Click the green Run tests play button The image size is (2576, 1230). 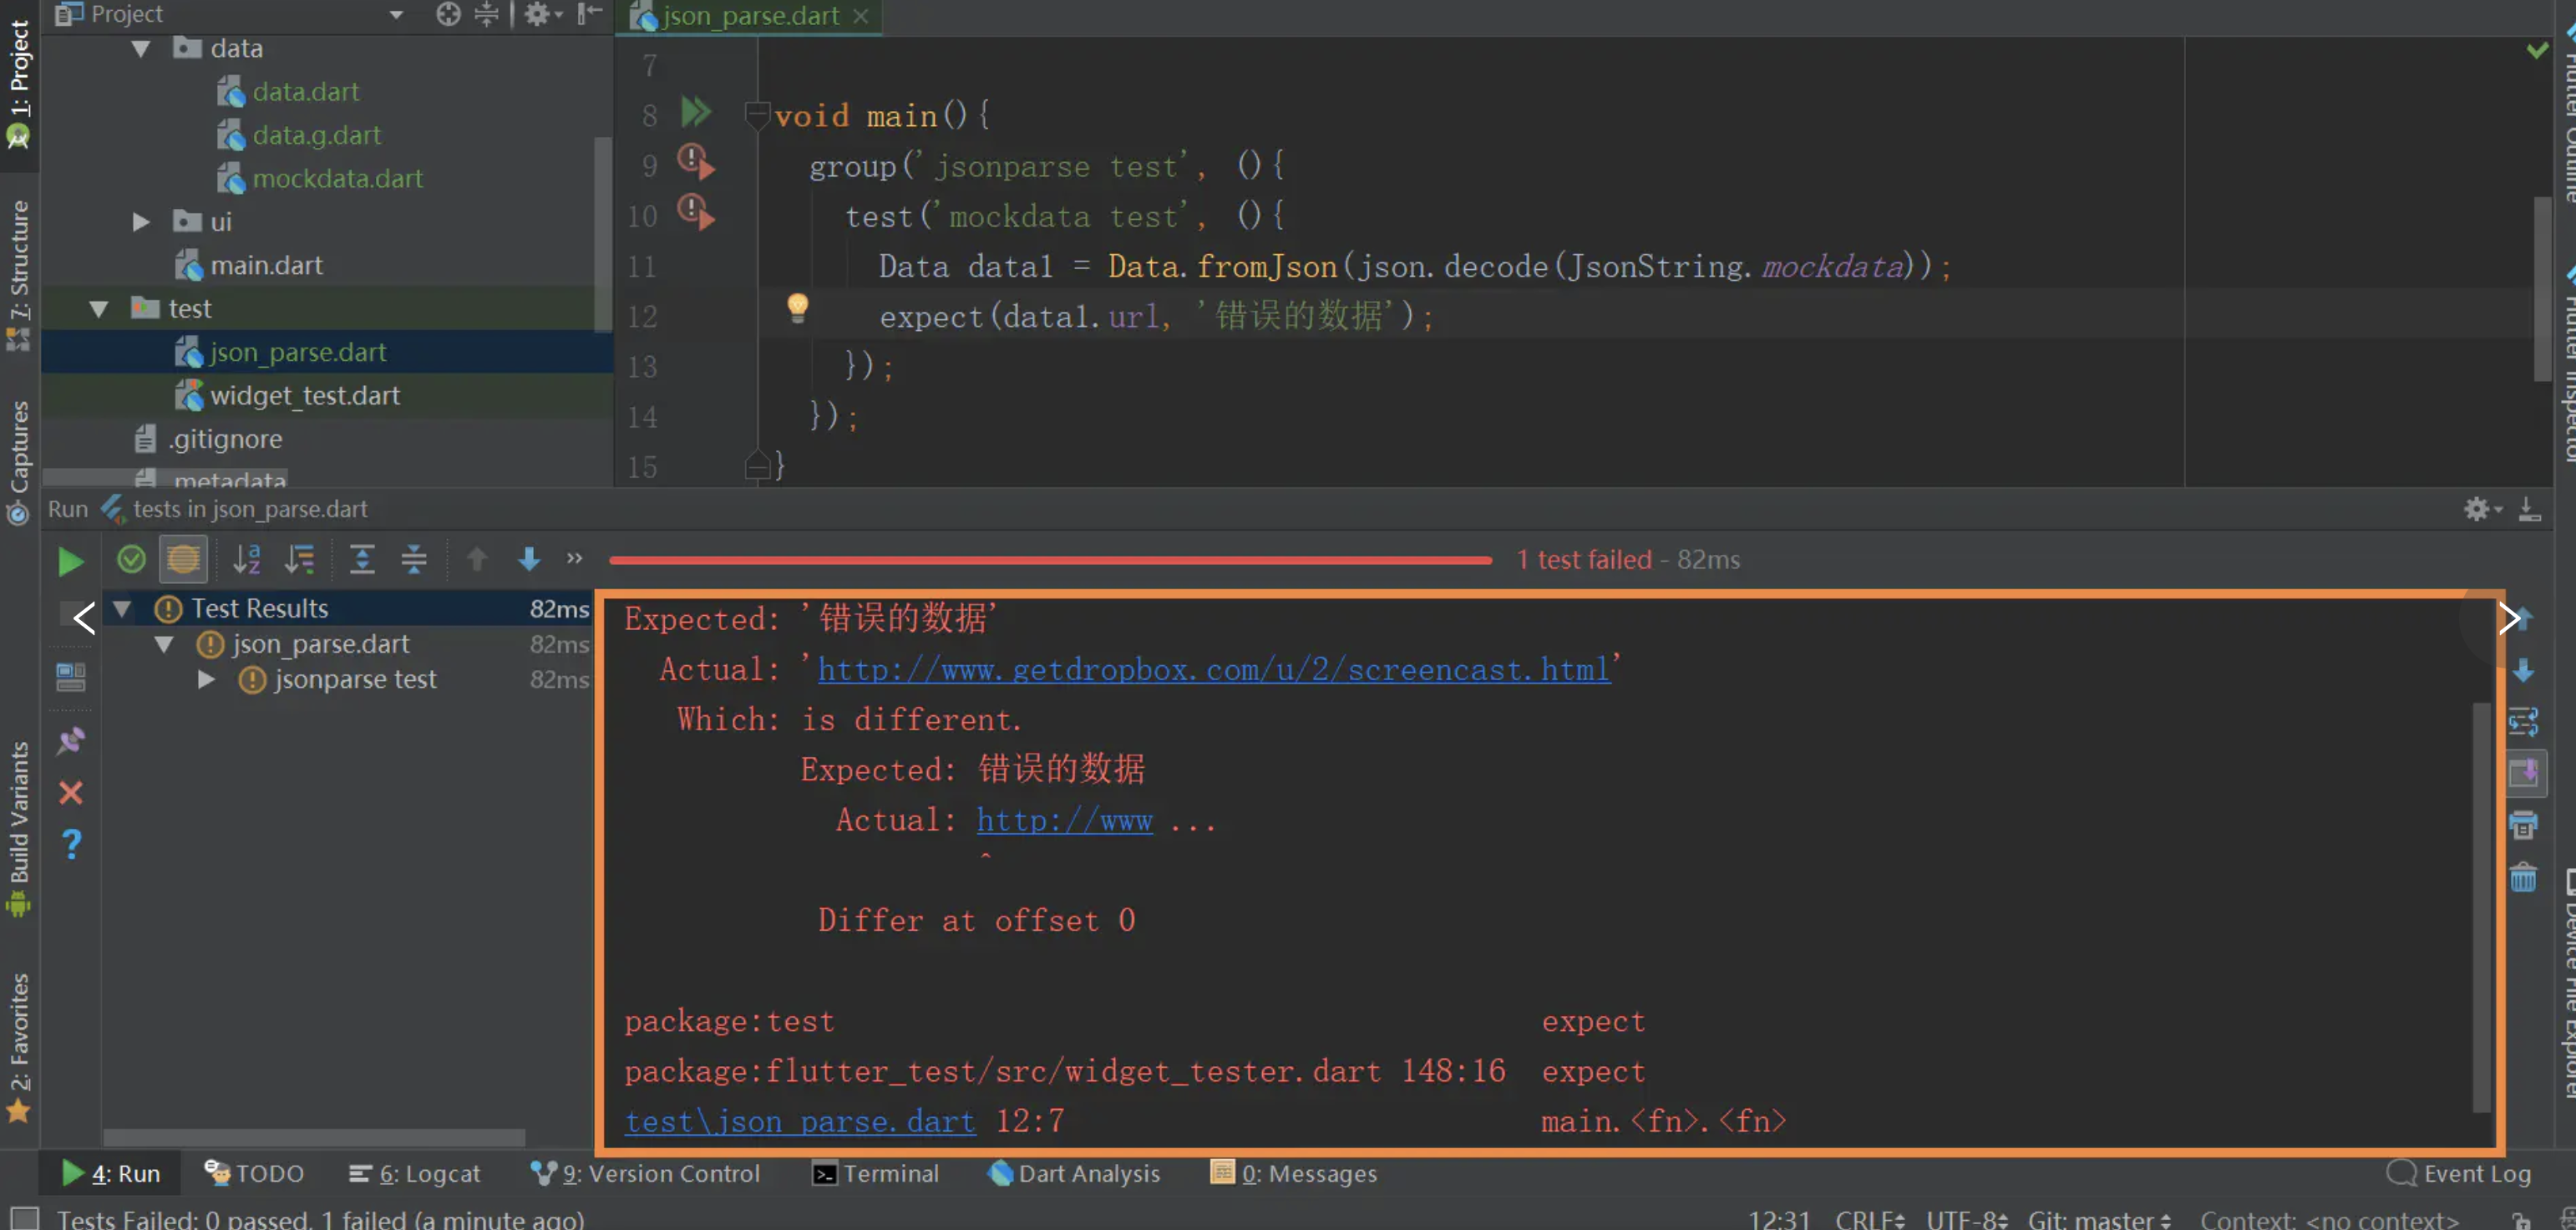click(x=70, y=561)
